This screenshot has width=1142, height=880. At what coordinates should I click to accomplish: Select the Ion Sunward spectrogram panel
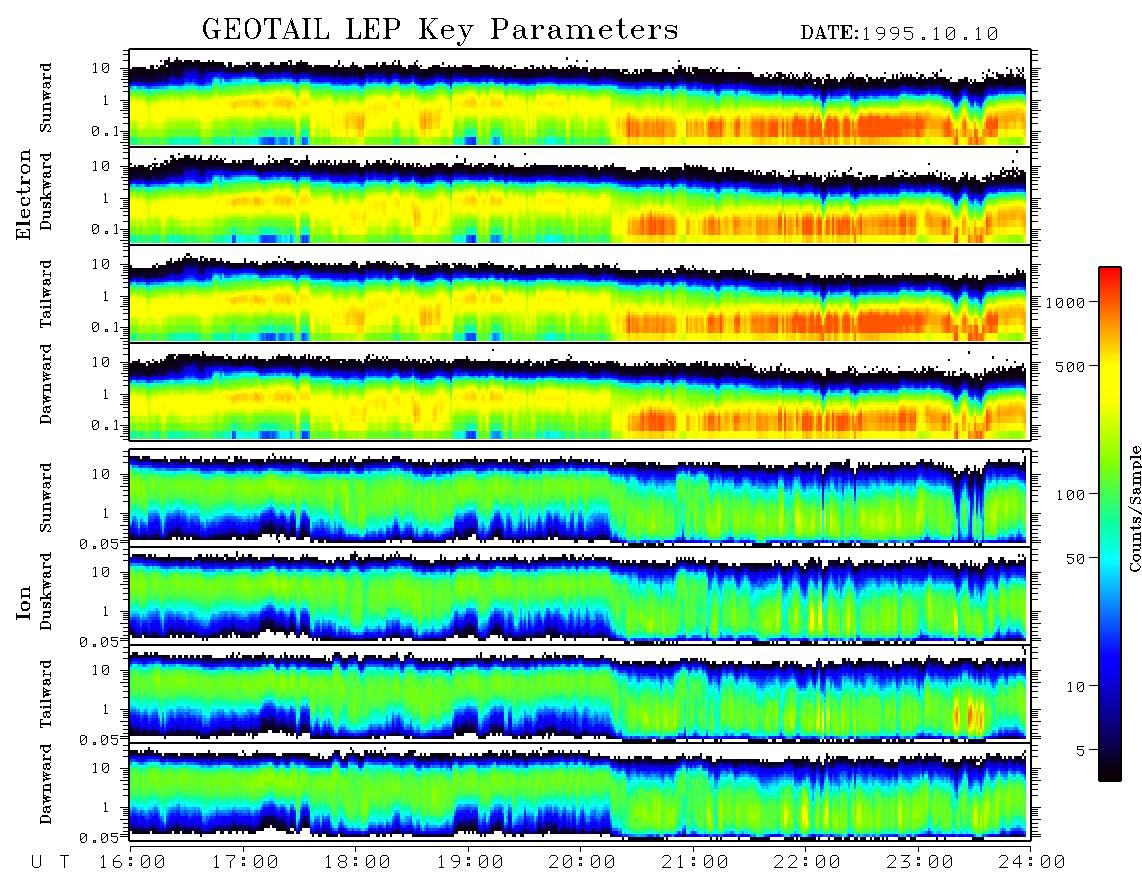580,498
